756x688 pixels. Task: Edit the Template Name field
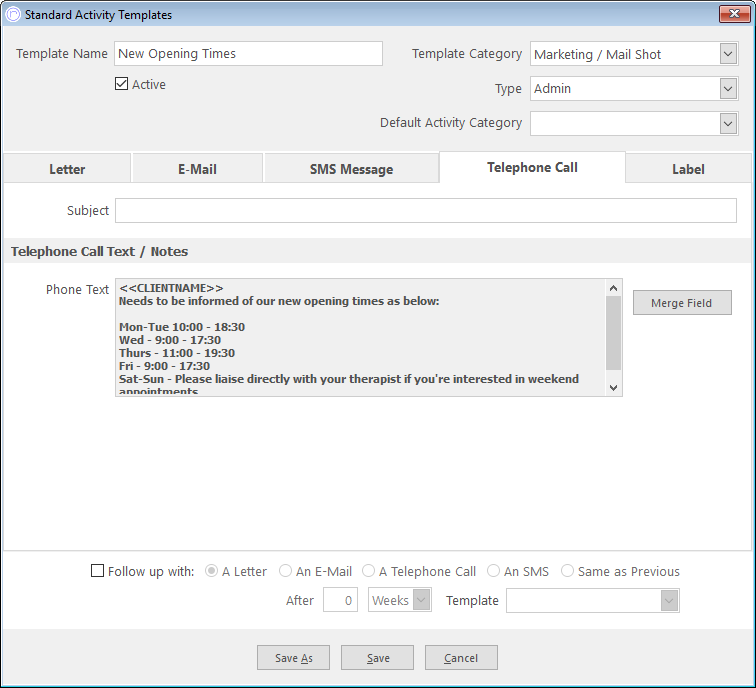[248, 54]
